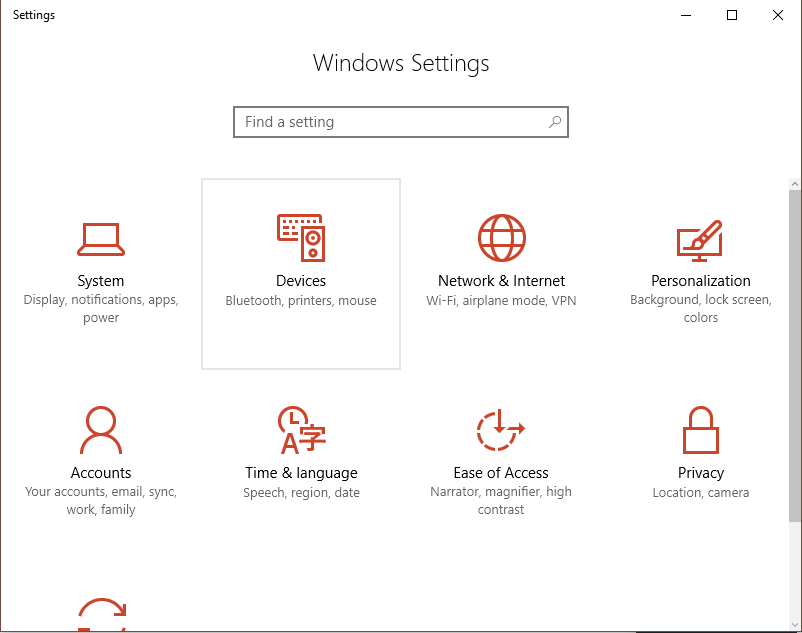The width and height of the screenshot is (802, 633).
Task: Close the Settings window
Action: pos(777,15)
